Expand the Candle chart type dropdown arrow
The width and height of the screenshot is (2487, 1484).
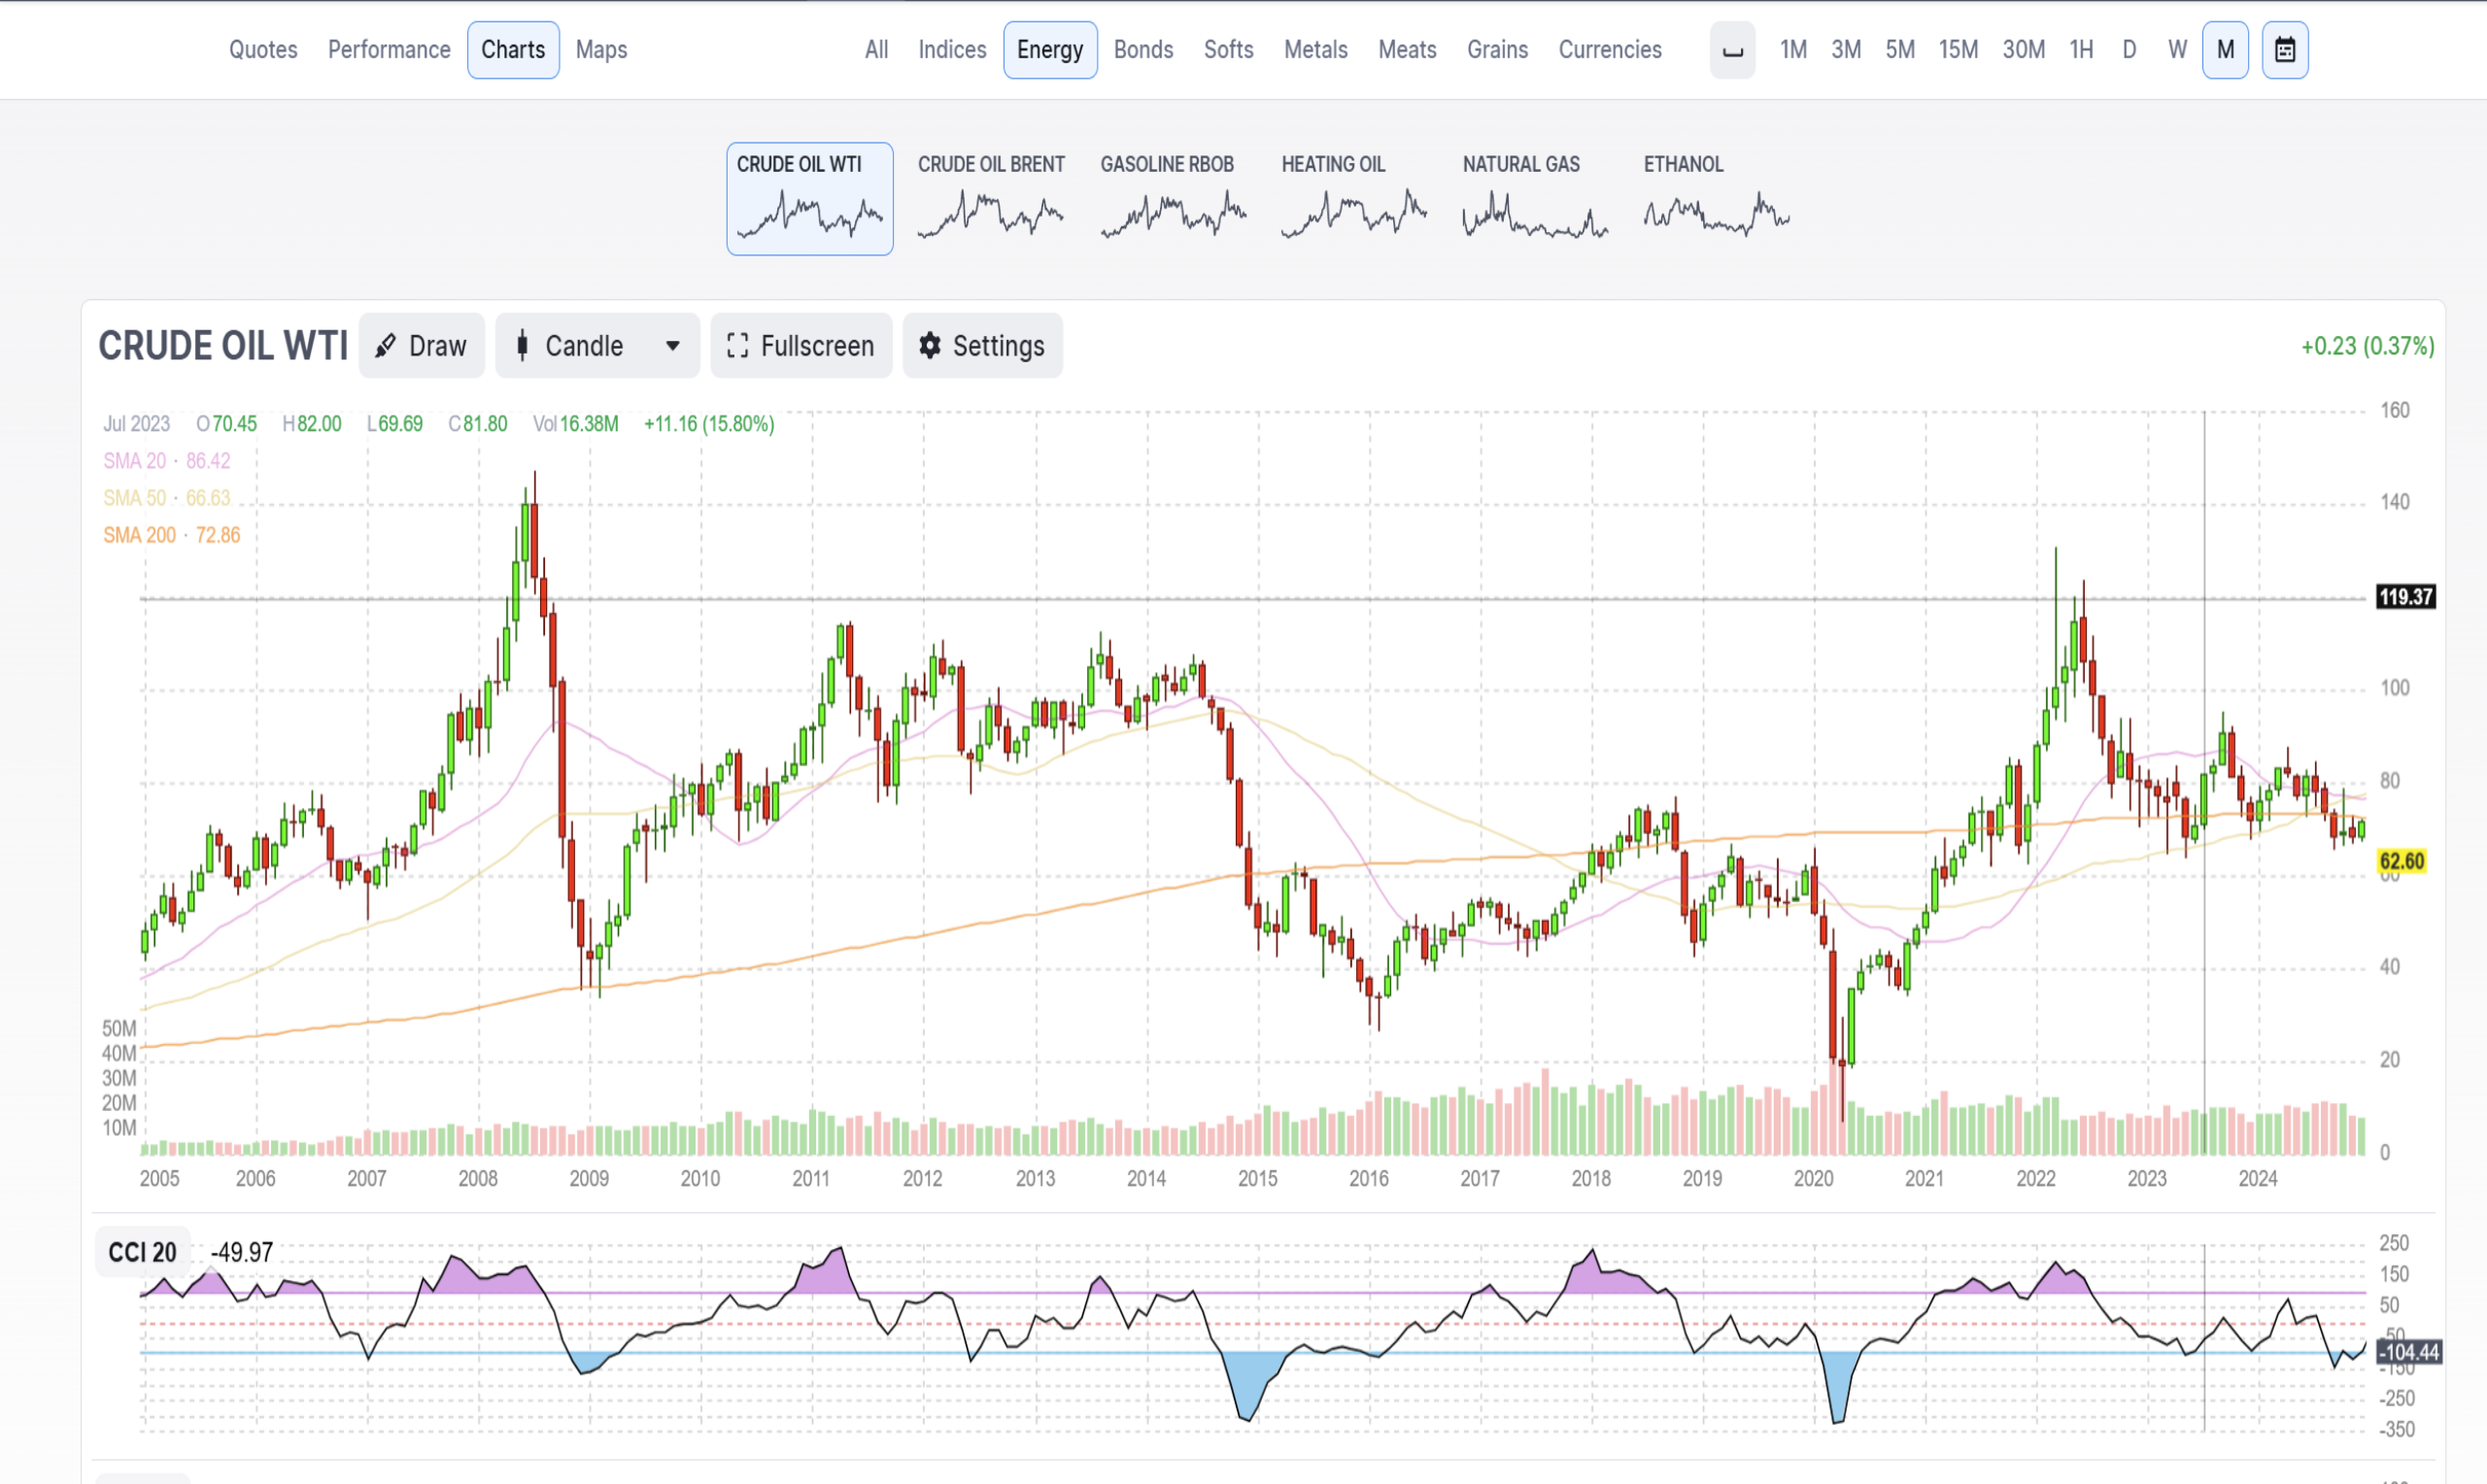673,346
